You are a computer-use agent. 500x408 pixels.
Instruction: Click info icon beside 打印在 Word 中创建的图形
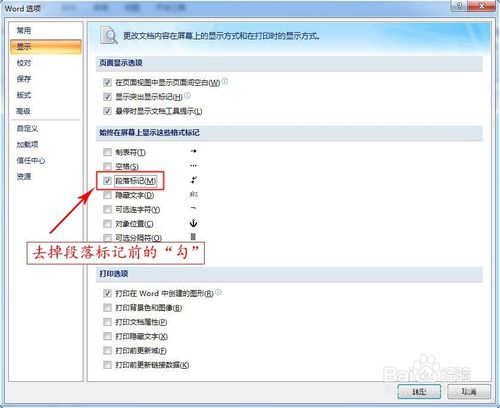point(218,292)
